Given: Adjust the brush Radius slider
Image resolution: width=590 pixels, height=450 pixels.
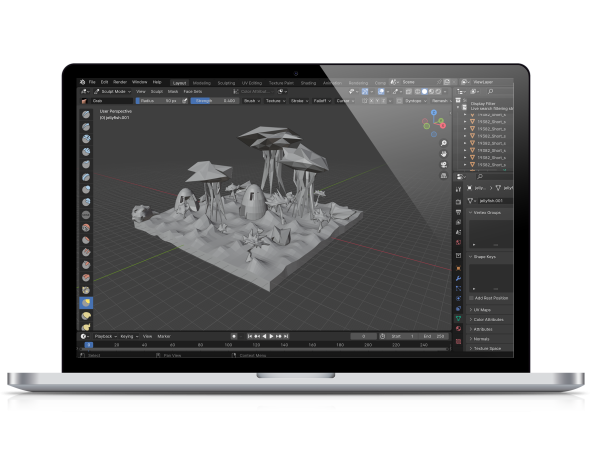Looking at the screenshot, I should click(158, 101).
